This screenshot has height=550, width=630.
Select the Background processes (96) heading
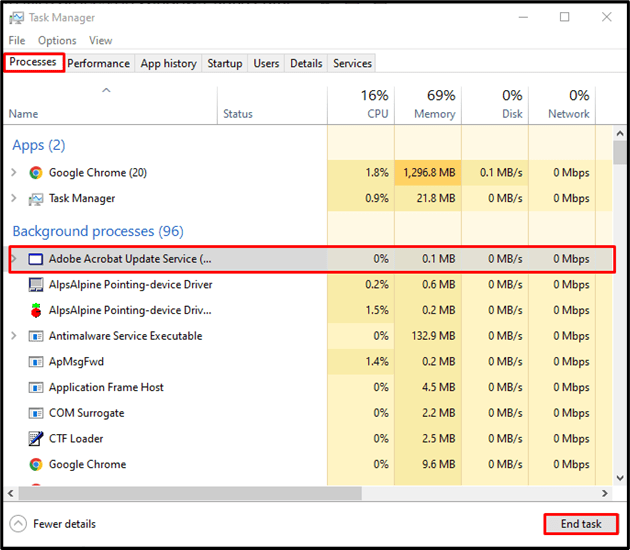click(98, 231)
